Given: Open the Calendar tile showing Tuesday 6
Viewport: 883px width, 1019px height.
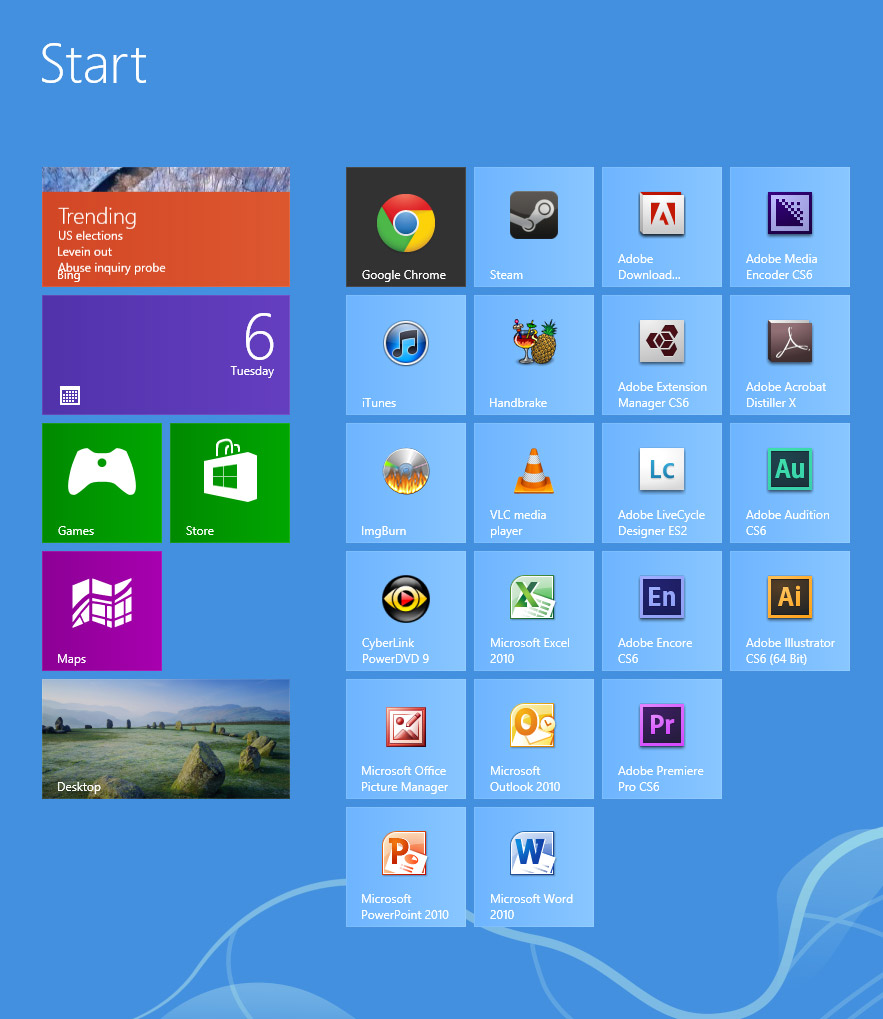Looking at the screenshot, I should tap(166, 355).
